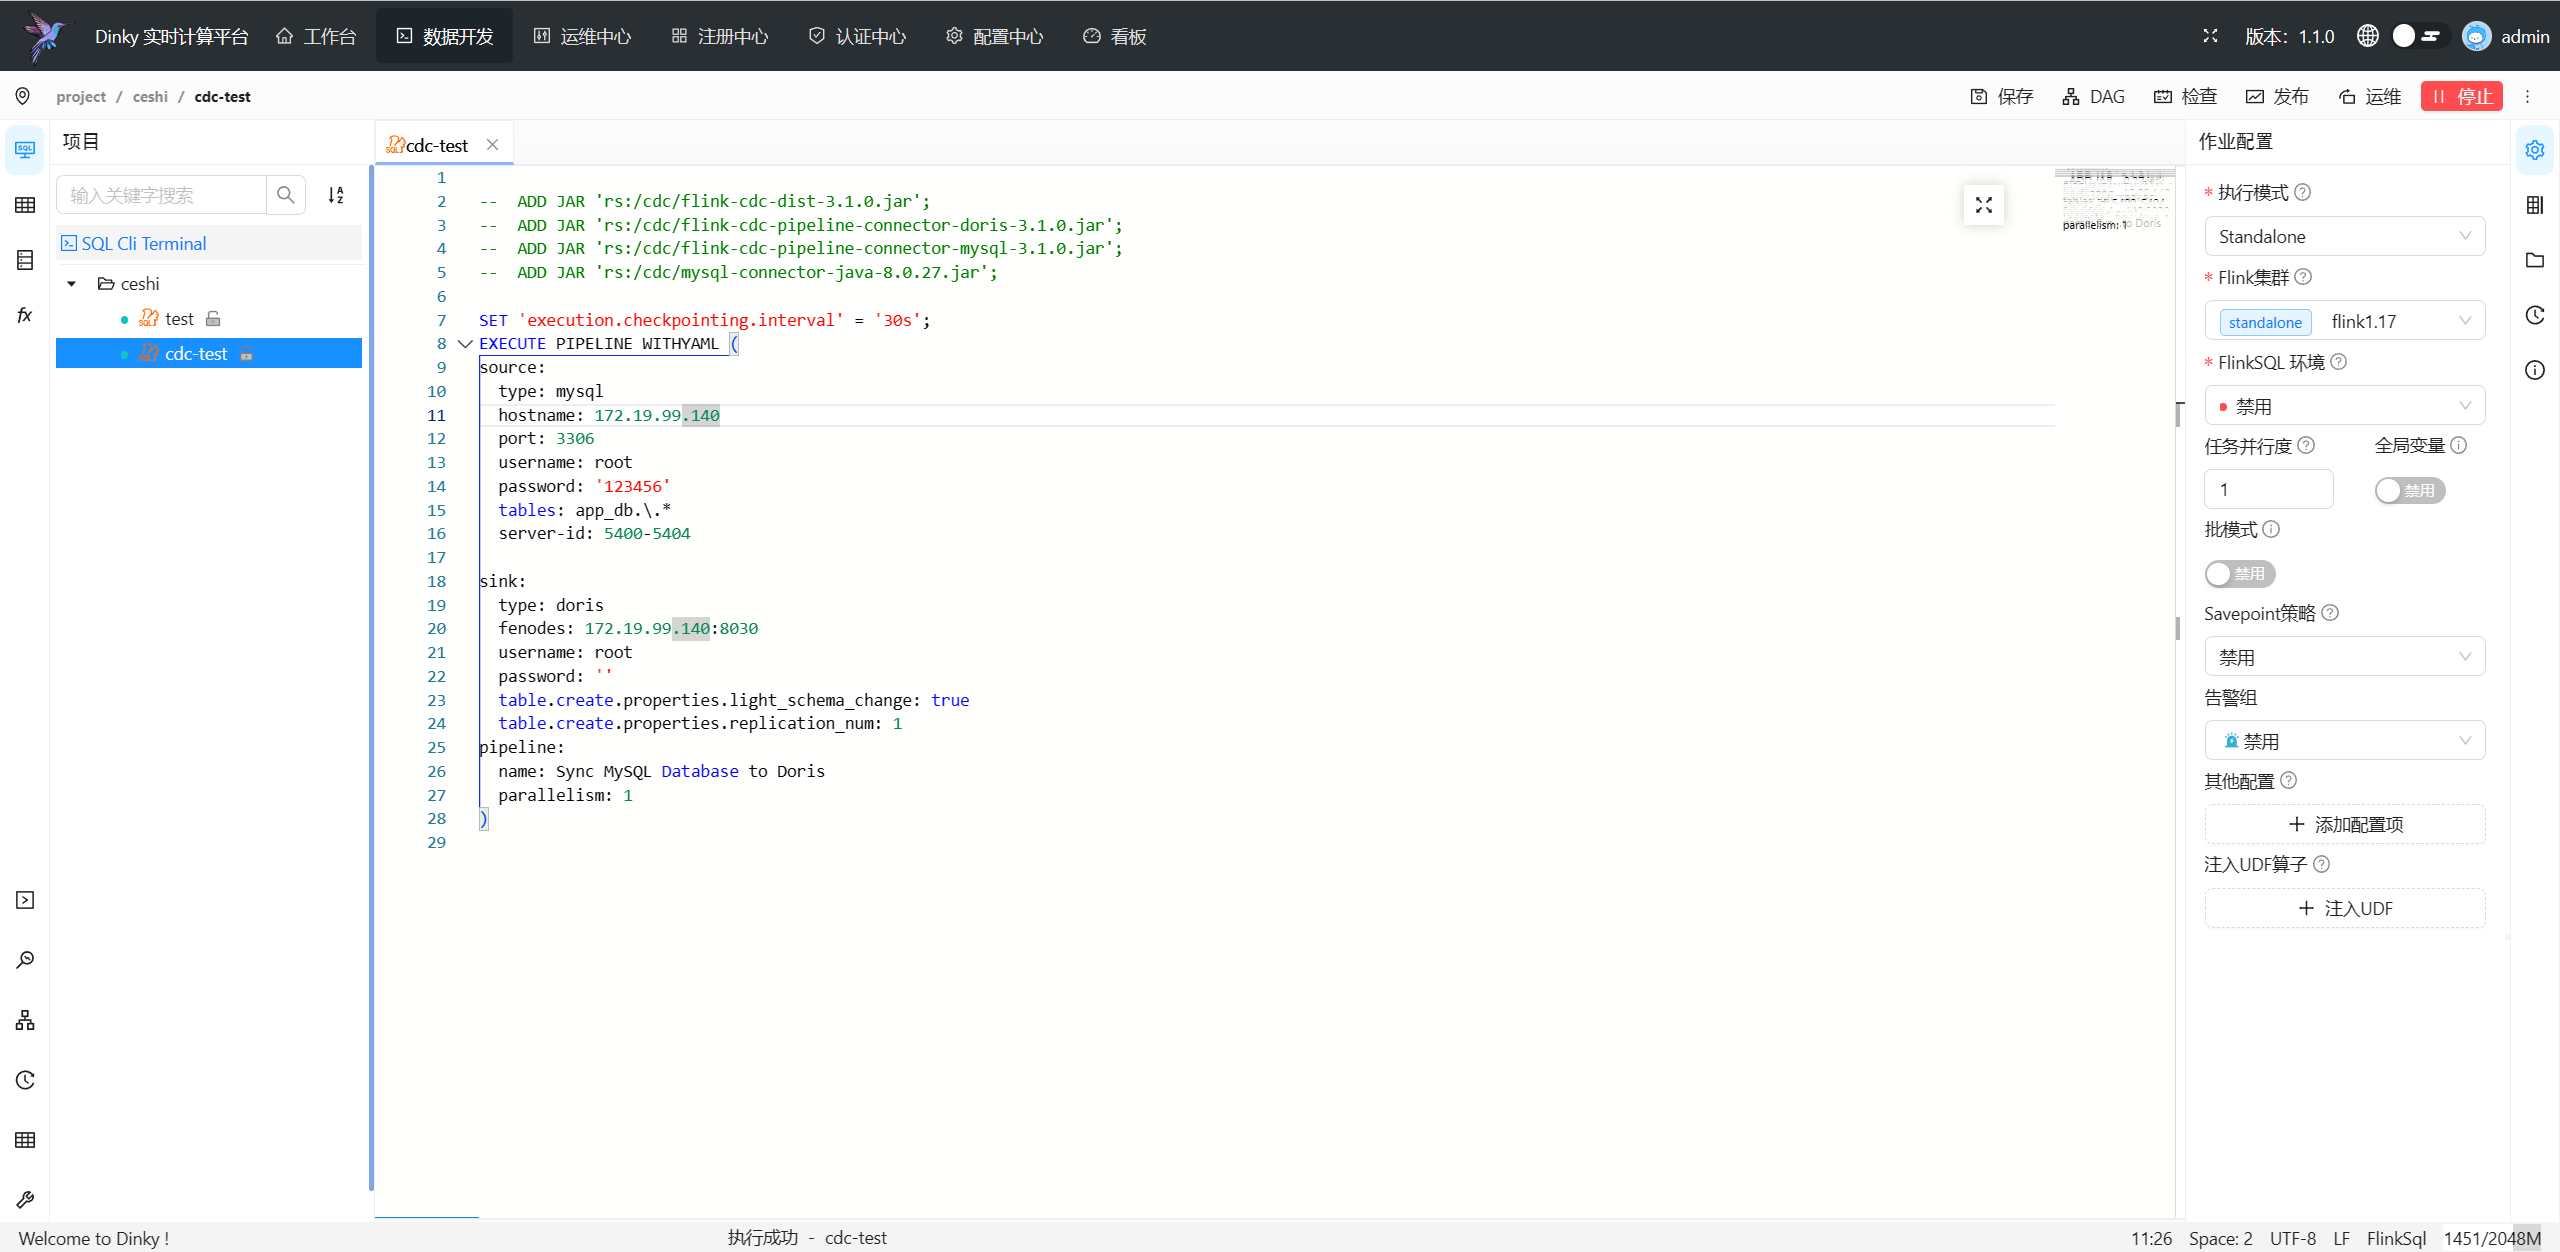Click the Dinky hummingbird logo
Viewport: 2560px width, 1252px height.
pyautogui.click(x=46, y=36)
